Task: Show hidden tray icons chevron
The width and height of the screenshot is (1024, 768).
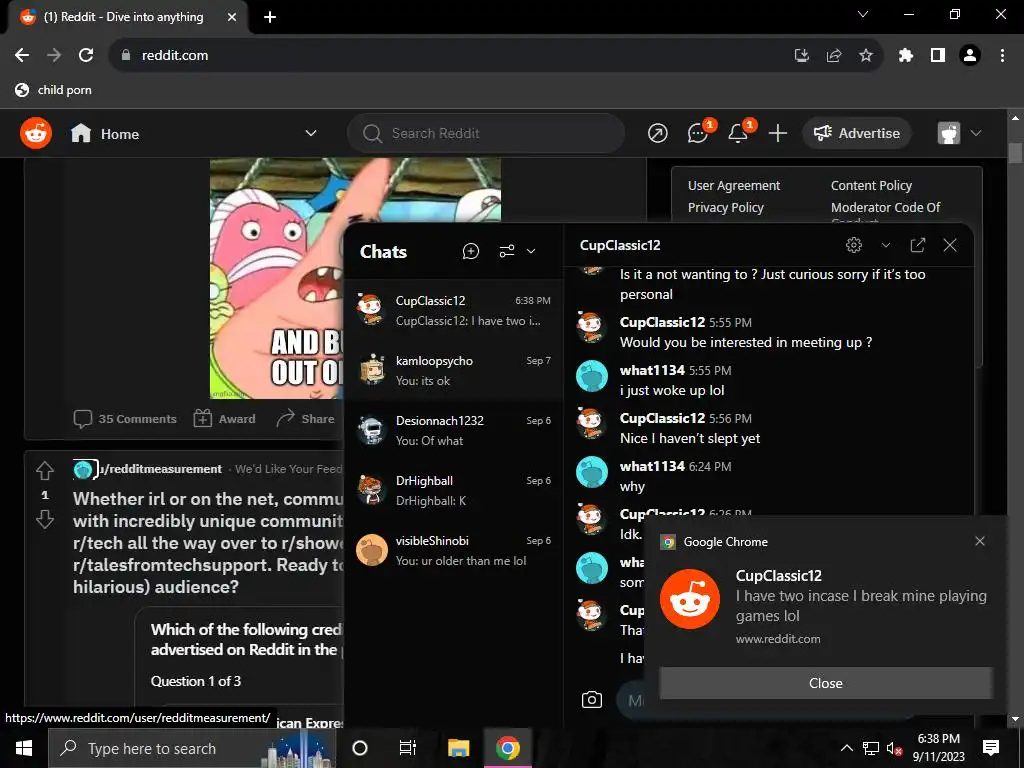Action: click(x=846, y=748)
